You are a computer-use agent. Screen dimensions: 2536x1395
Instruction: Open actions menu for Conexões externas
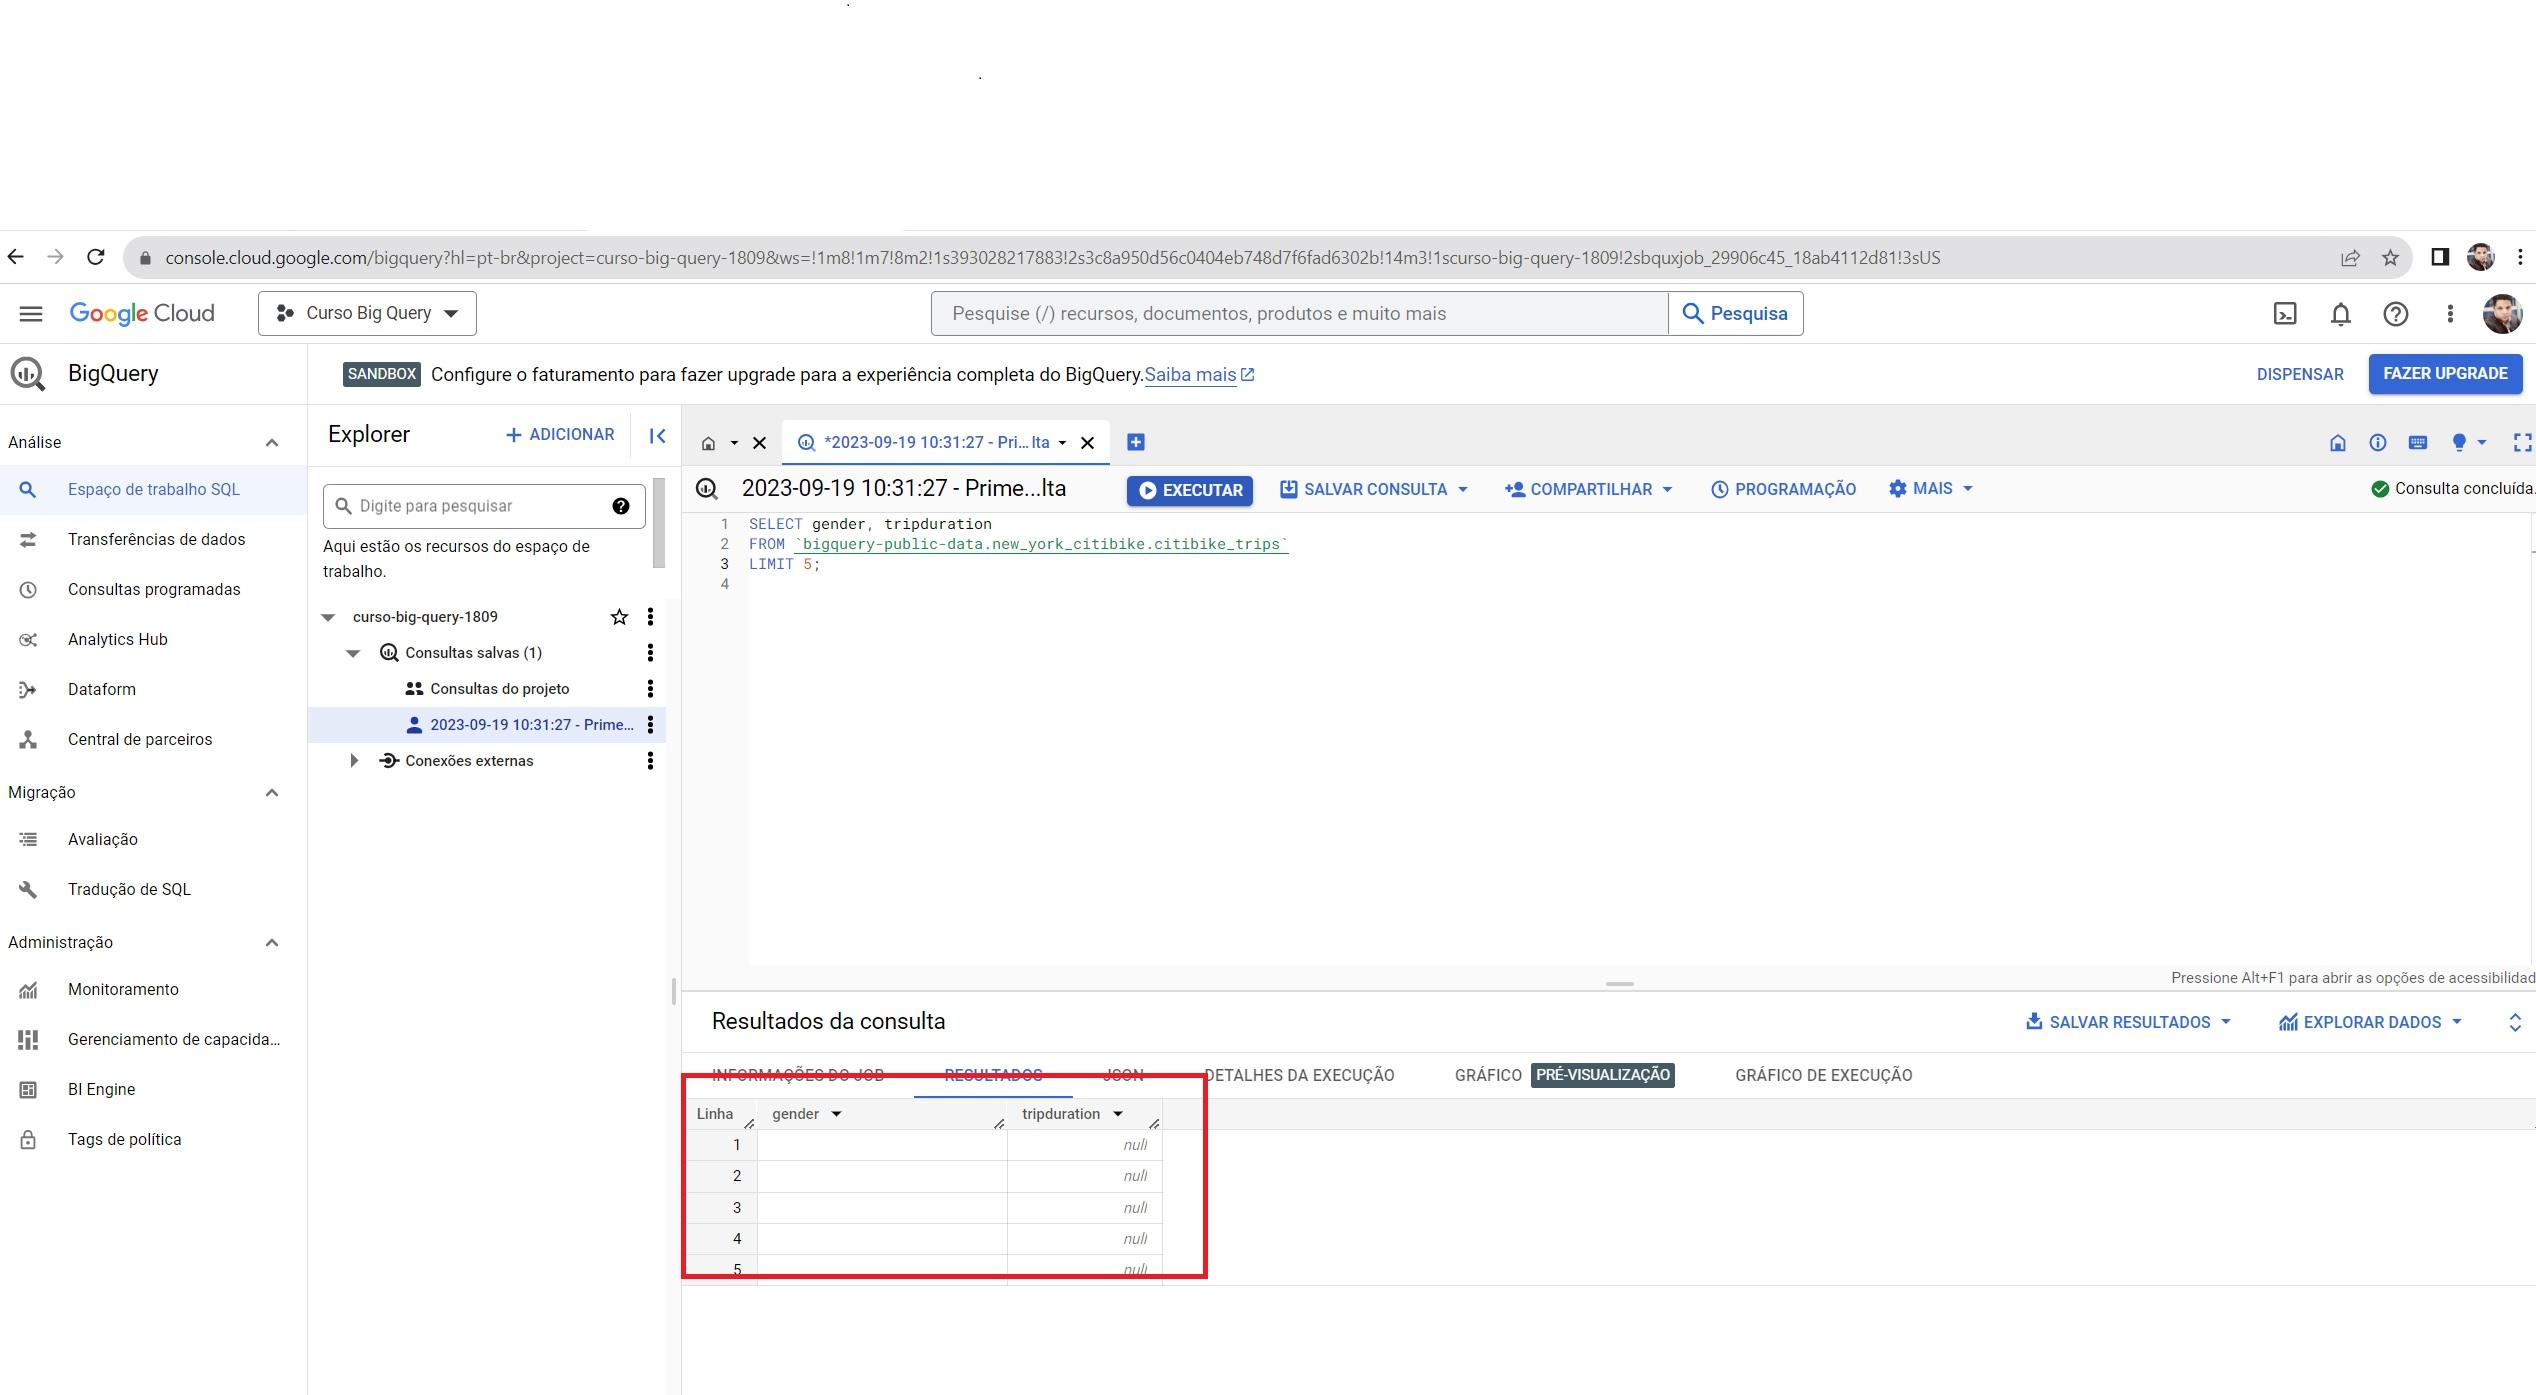point(650,761)
